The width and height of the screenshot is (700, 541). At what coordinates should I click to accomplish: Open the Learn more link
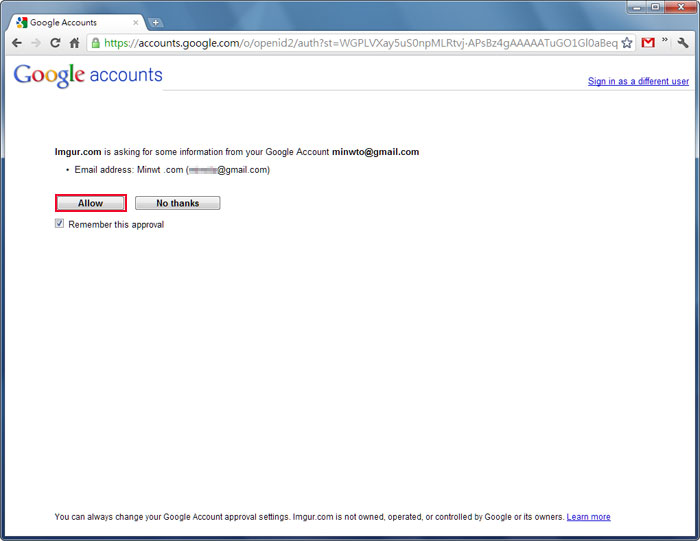588,517
